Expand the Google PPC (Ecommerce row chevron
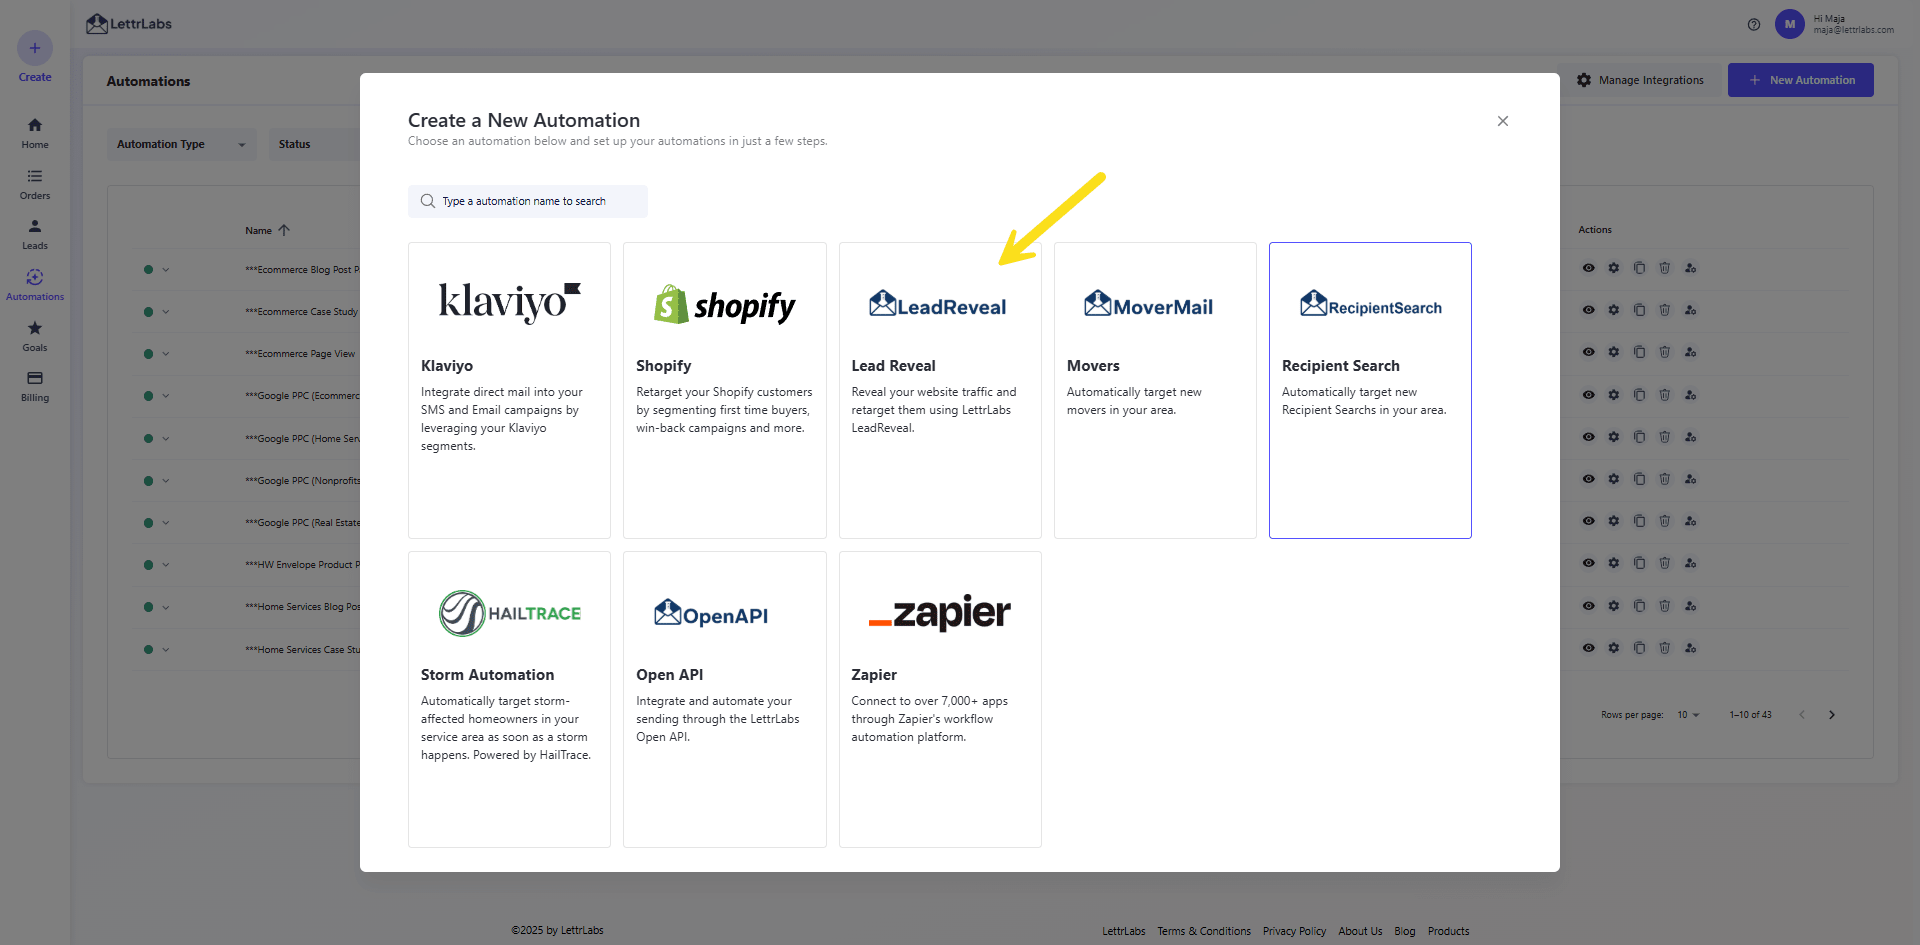This screenshot has width=1920, height=945. click(x=166, y=396)
